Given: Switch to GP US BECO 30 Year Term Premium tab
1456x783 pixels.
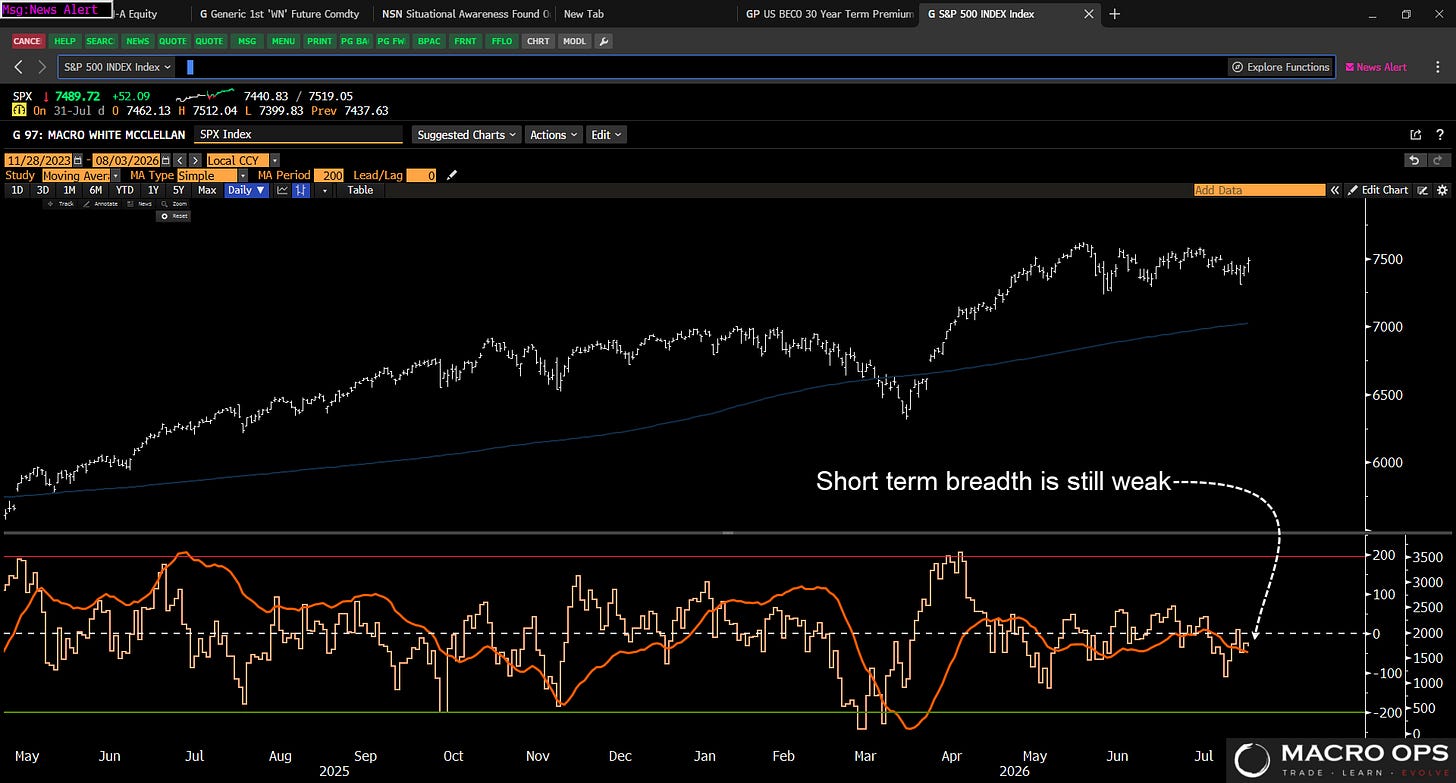Looking at the screenshot, I should [x=829, y=14].
